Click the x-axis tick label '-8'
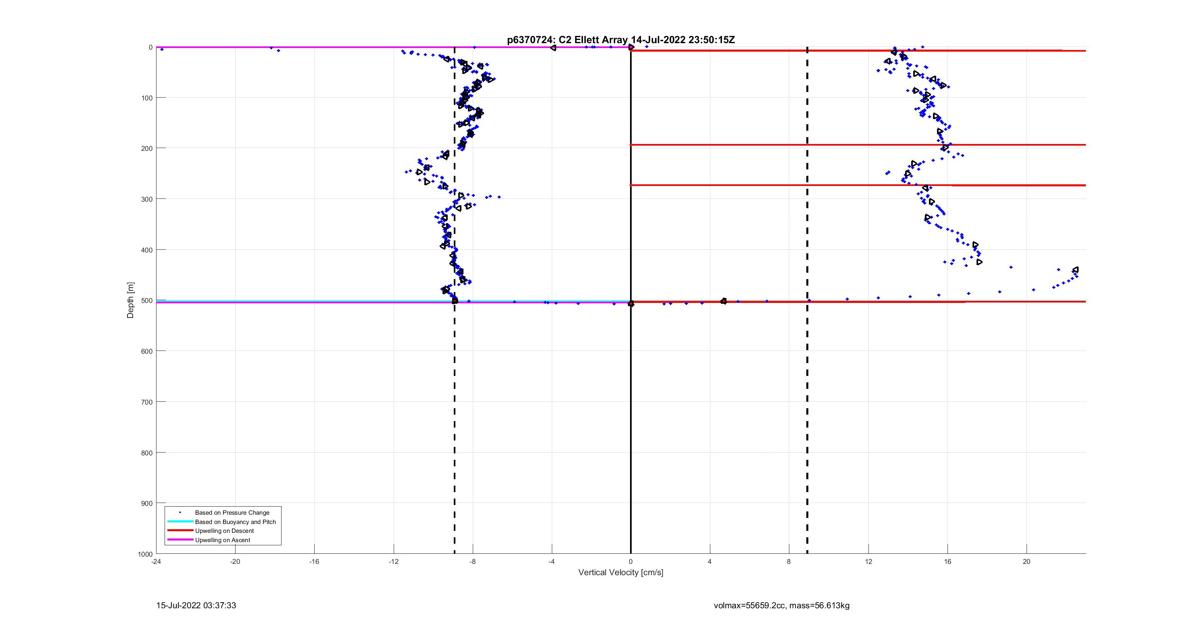 (472, 561)
